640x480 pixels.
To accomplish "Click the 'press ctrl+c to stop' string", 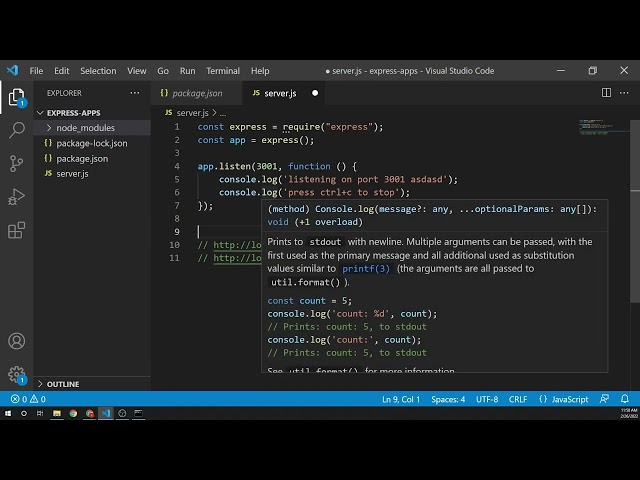I will click(341, 192).
